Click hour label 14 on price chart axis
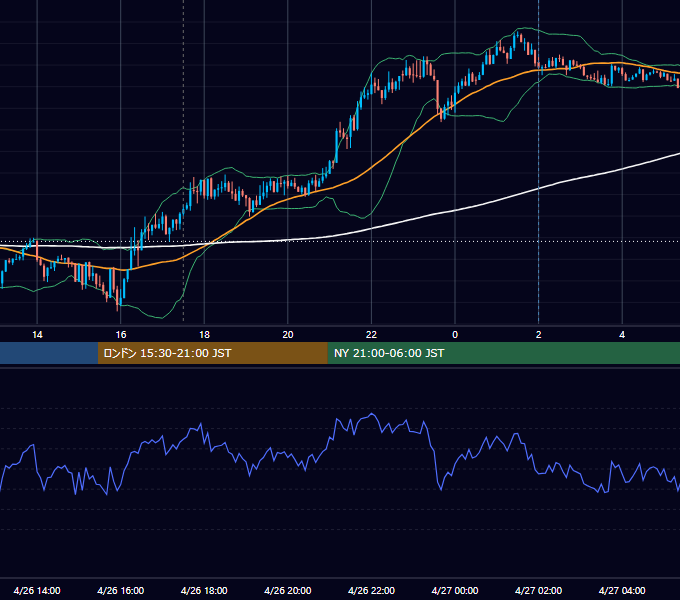 tap(37, 335)
